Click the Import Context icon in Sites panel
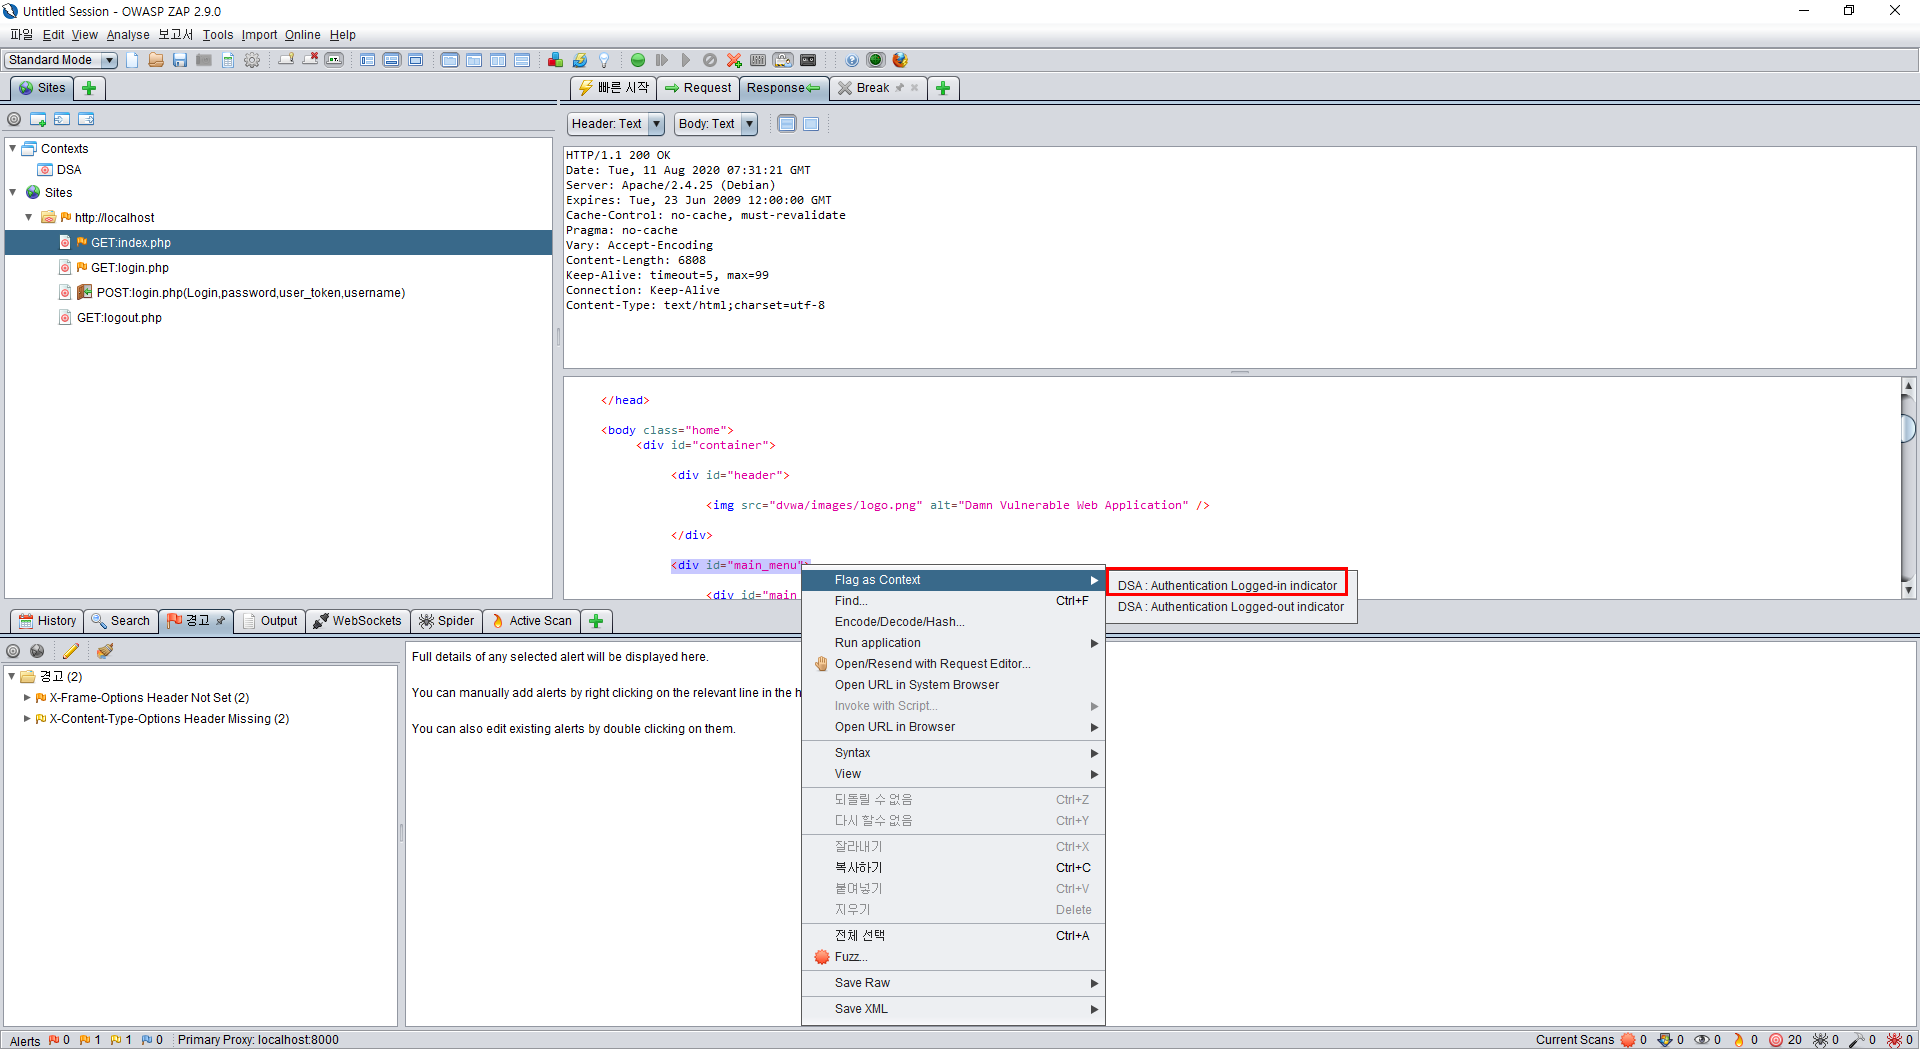Image resolution: width=1920 pixels, height=1050 pixels. (62, 120)
